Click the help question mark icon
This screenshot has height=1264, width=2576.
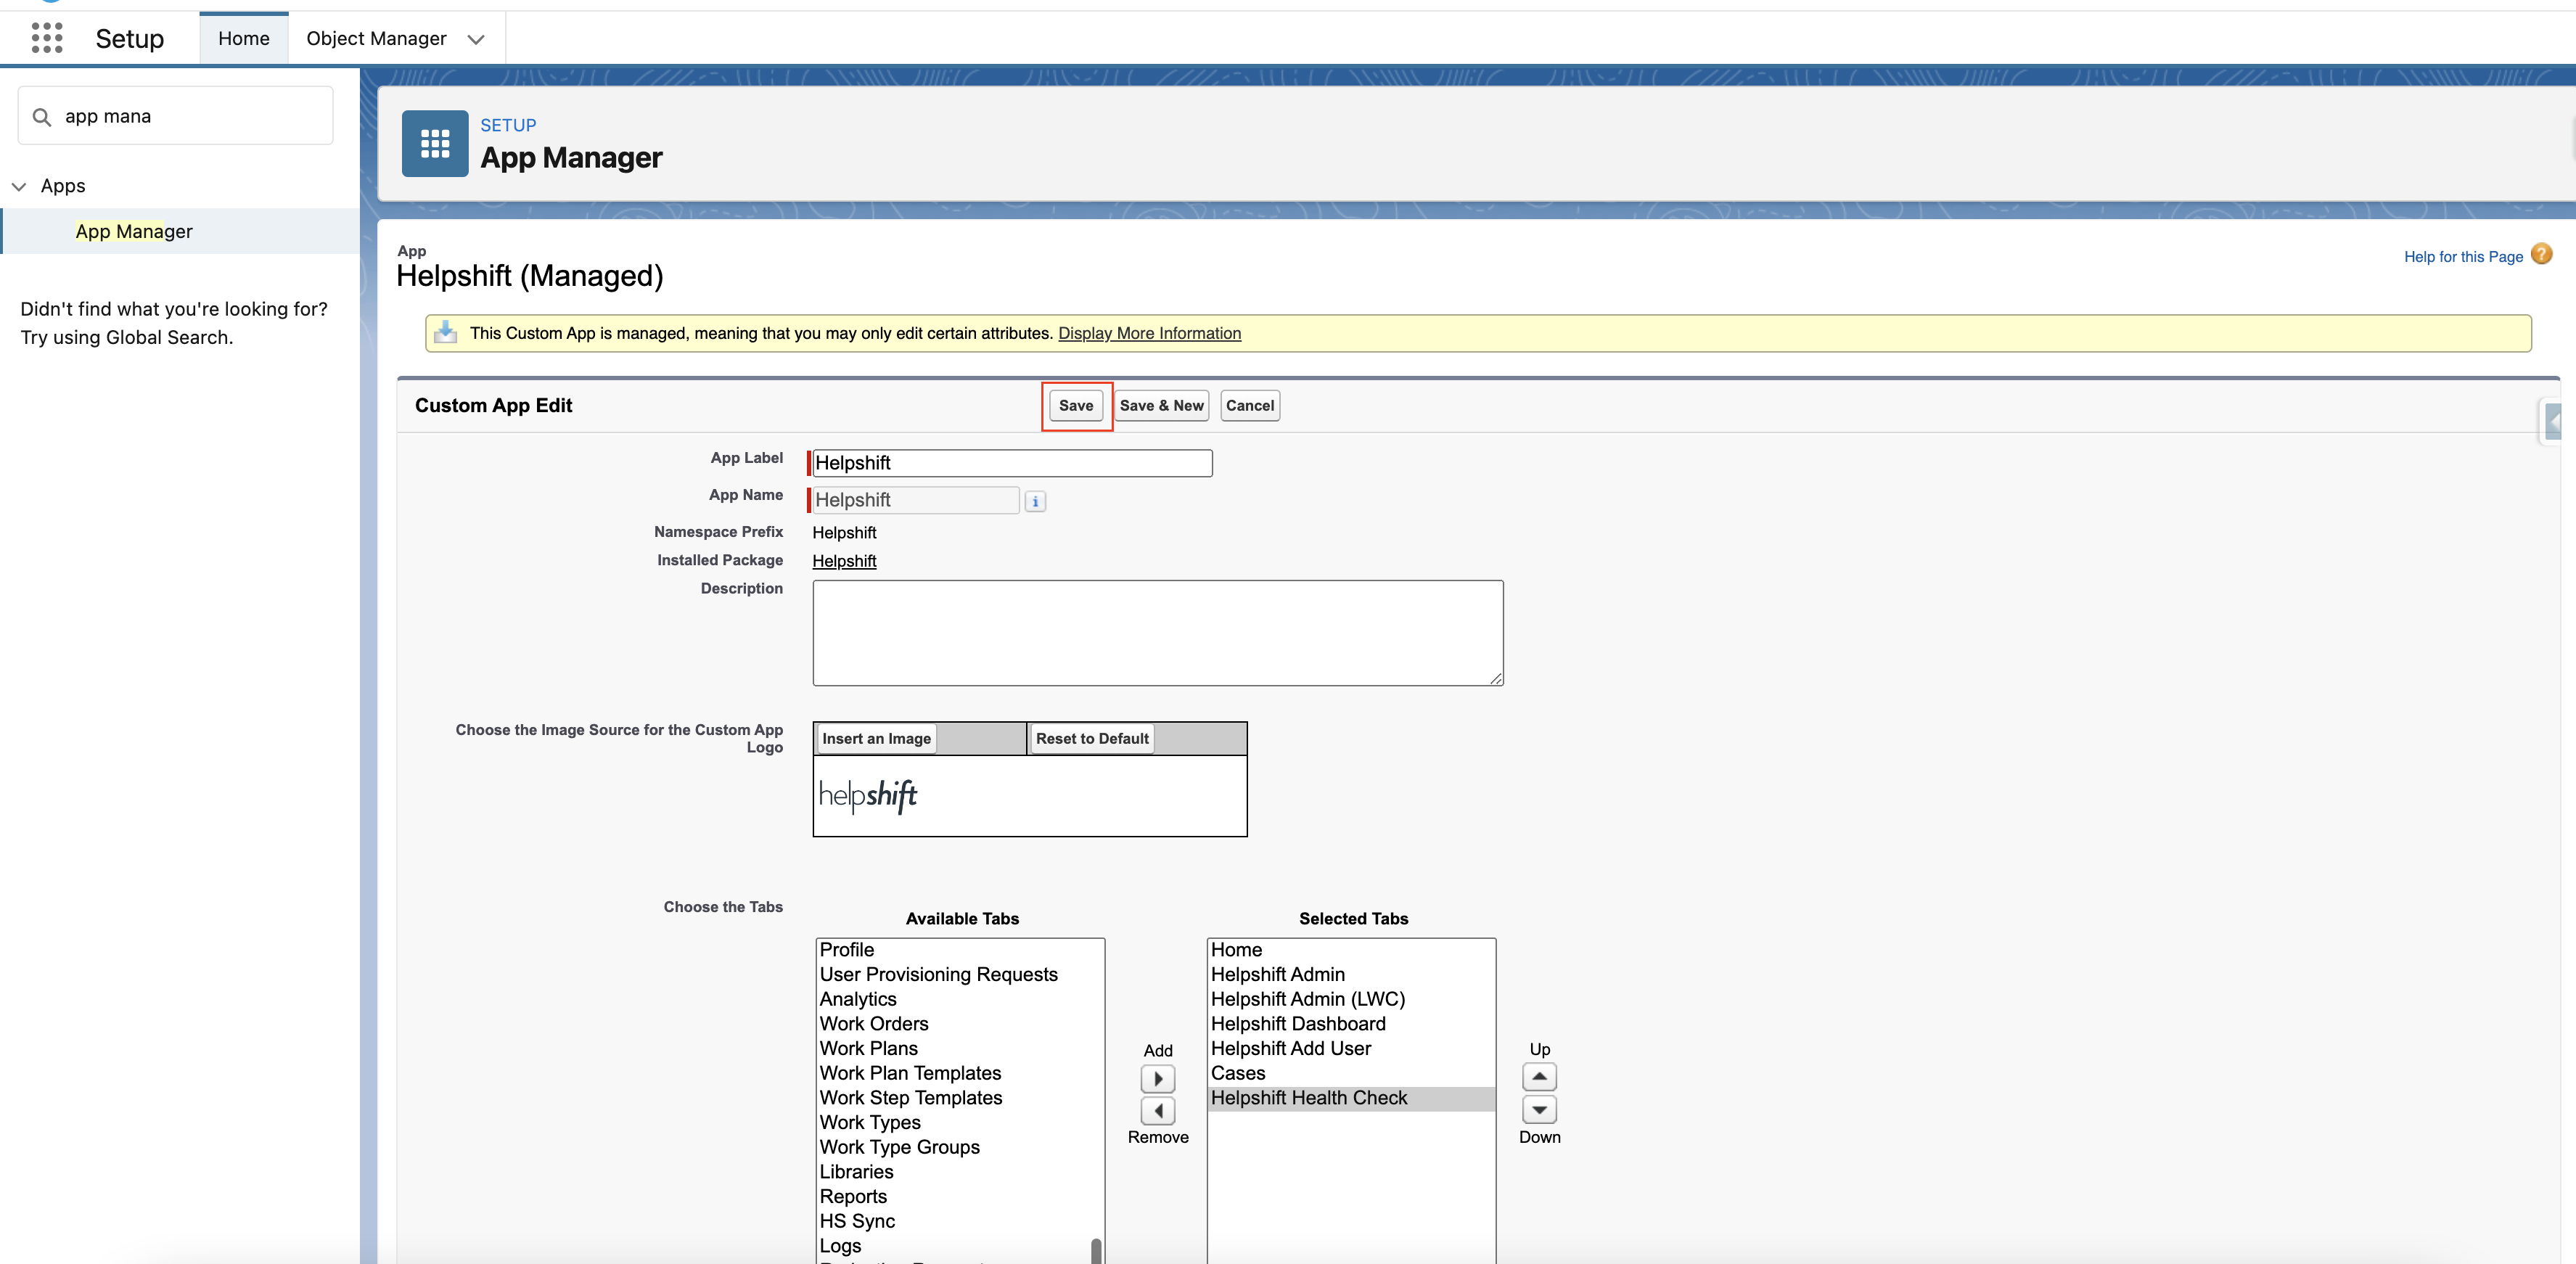[2541, 255]
